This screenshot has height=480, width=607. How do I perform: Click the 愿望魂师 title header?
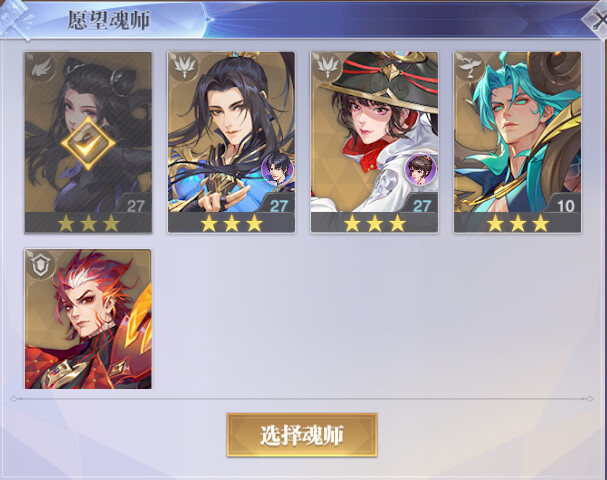[109, 20]
